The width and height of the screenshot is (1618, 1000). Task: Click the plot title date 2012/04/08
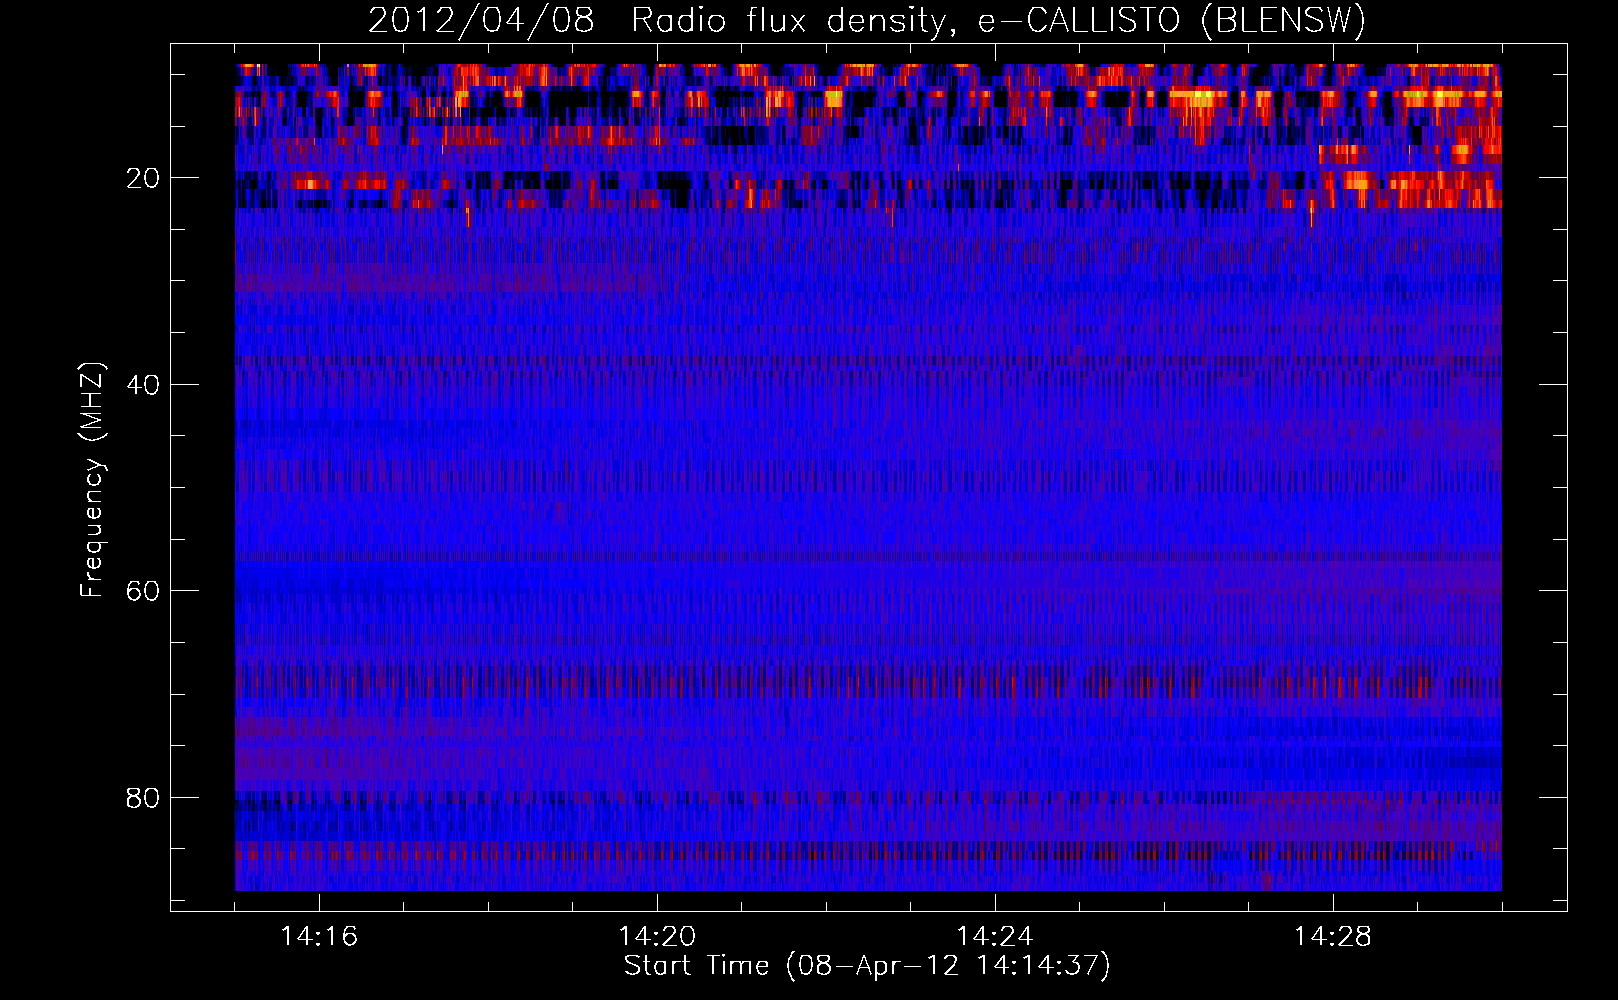tap(480, 20)
